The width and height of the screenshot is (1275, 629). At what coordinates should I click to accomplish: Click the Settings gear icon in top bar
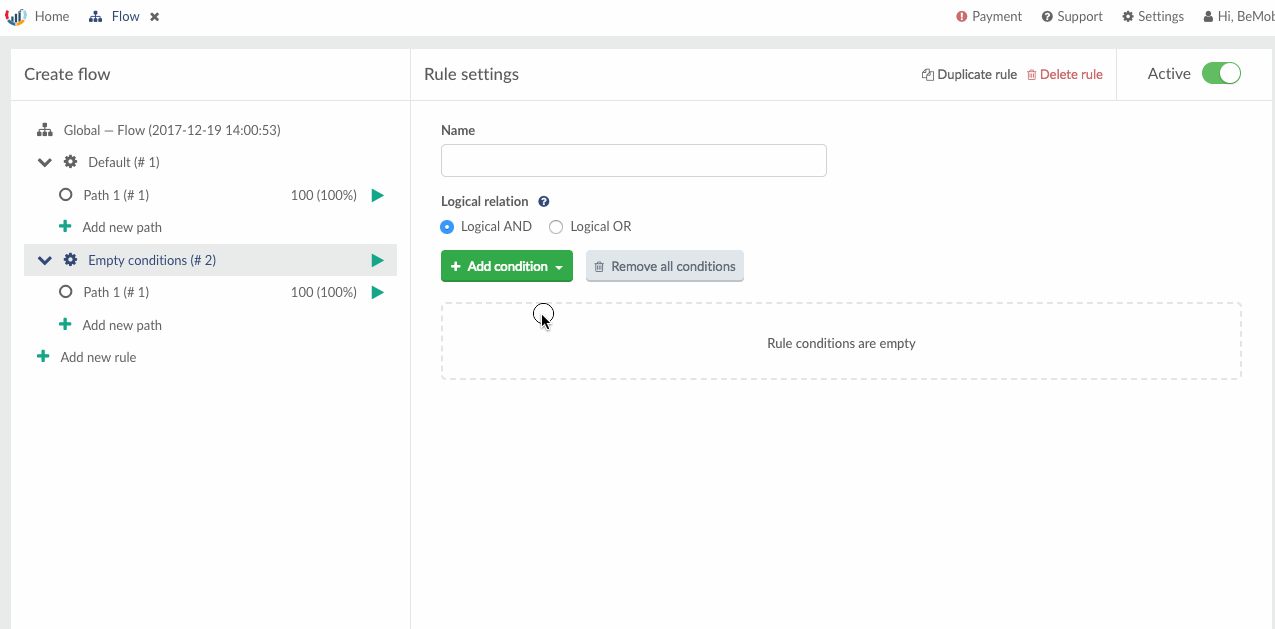pos(1128,16)
